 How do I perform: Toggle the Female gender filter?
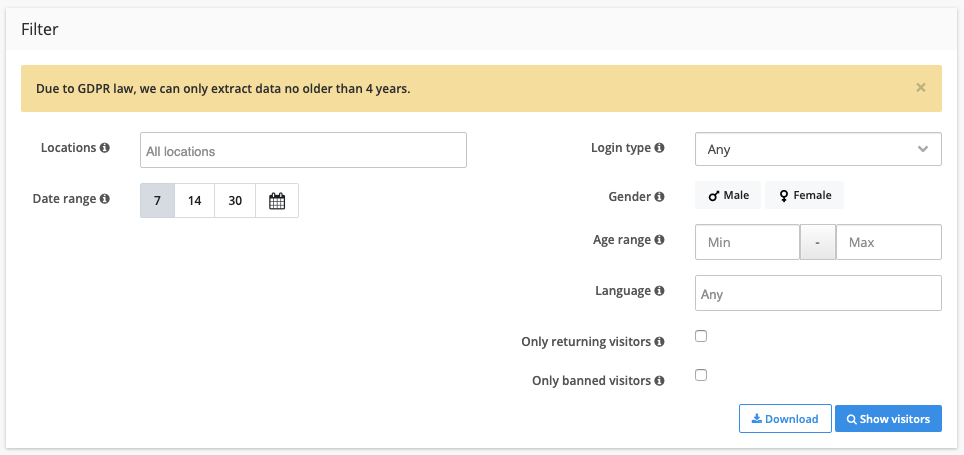(804, 196)
